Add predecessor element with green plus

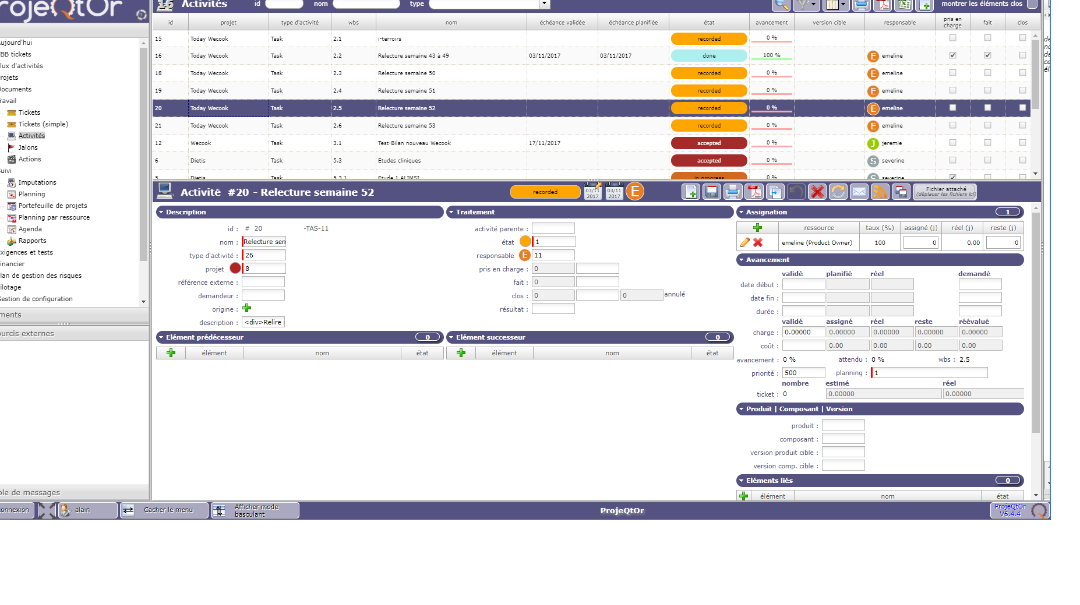click(171, 353)
